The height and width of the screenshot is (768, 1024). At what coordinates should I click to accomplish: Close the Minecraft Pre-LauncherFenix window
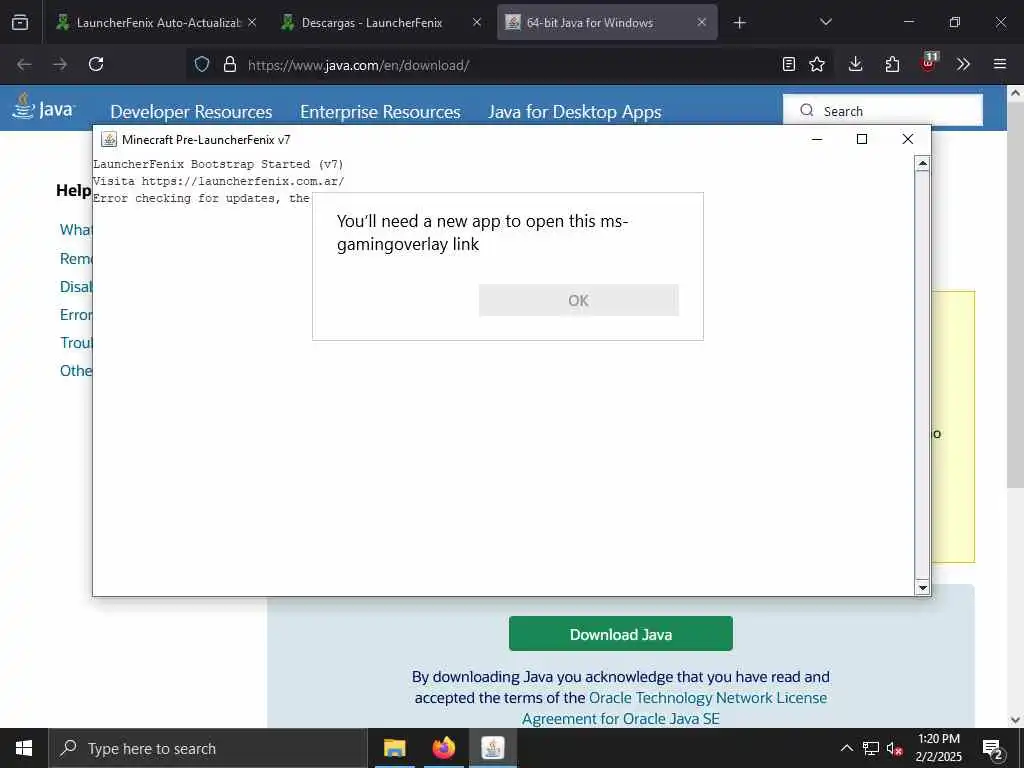(x=908, y=139)
